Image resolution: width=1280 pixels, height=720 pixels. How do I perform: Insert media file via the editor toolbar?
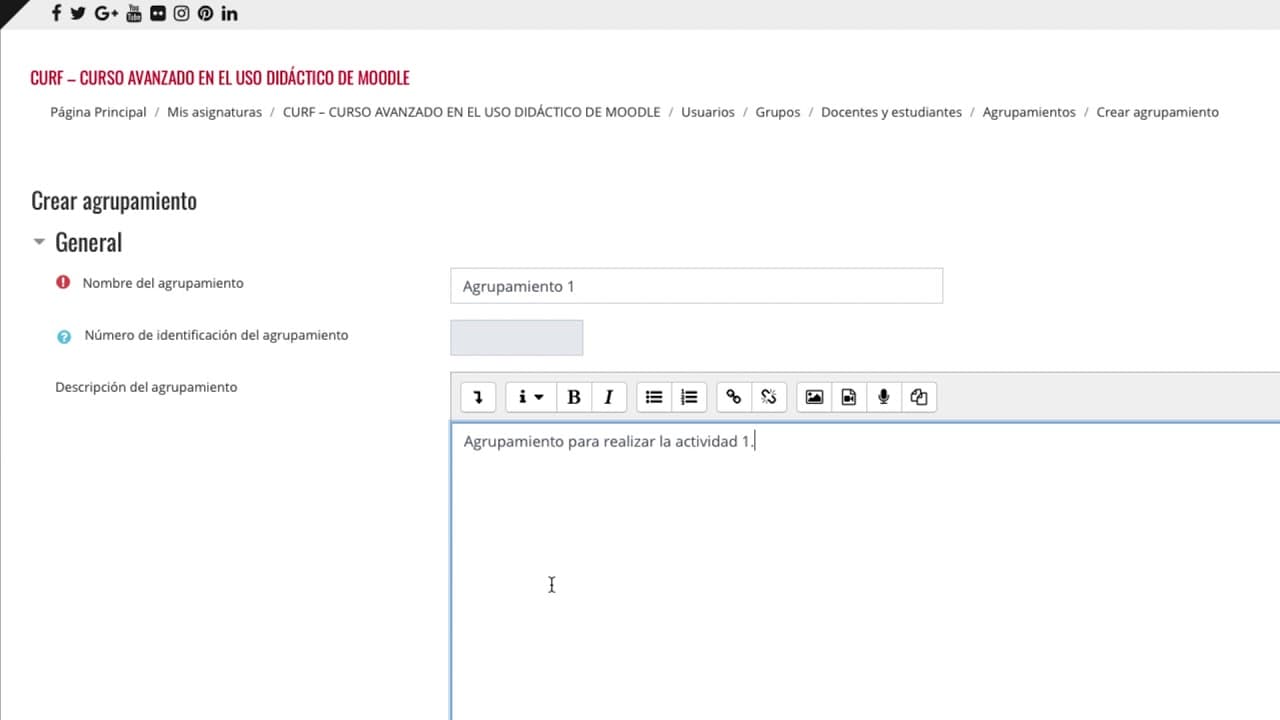(849, 397)
